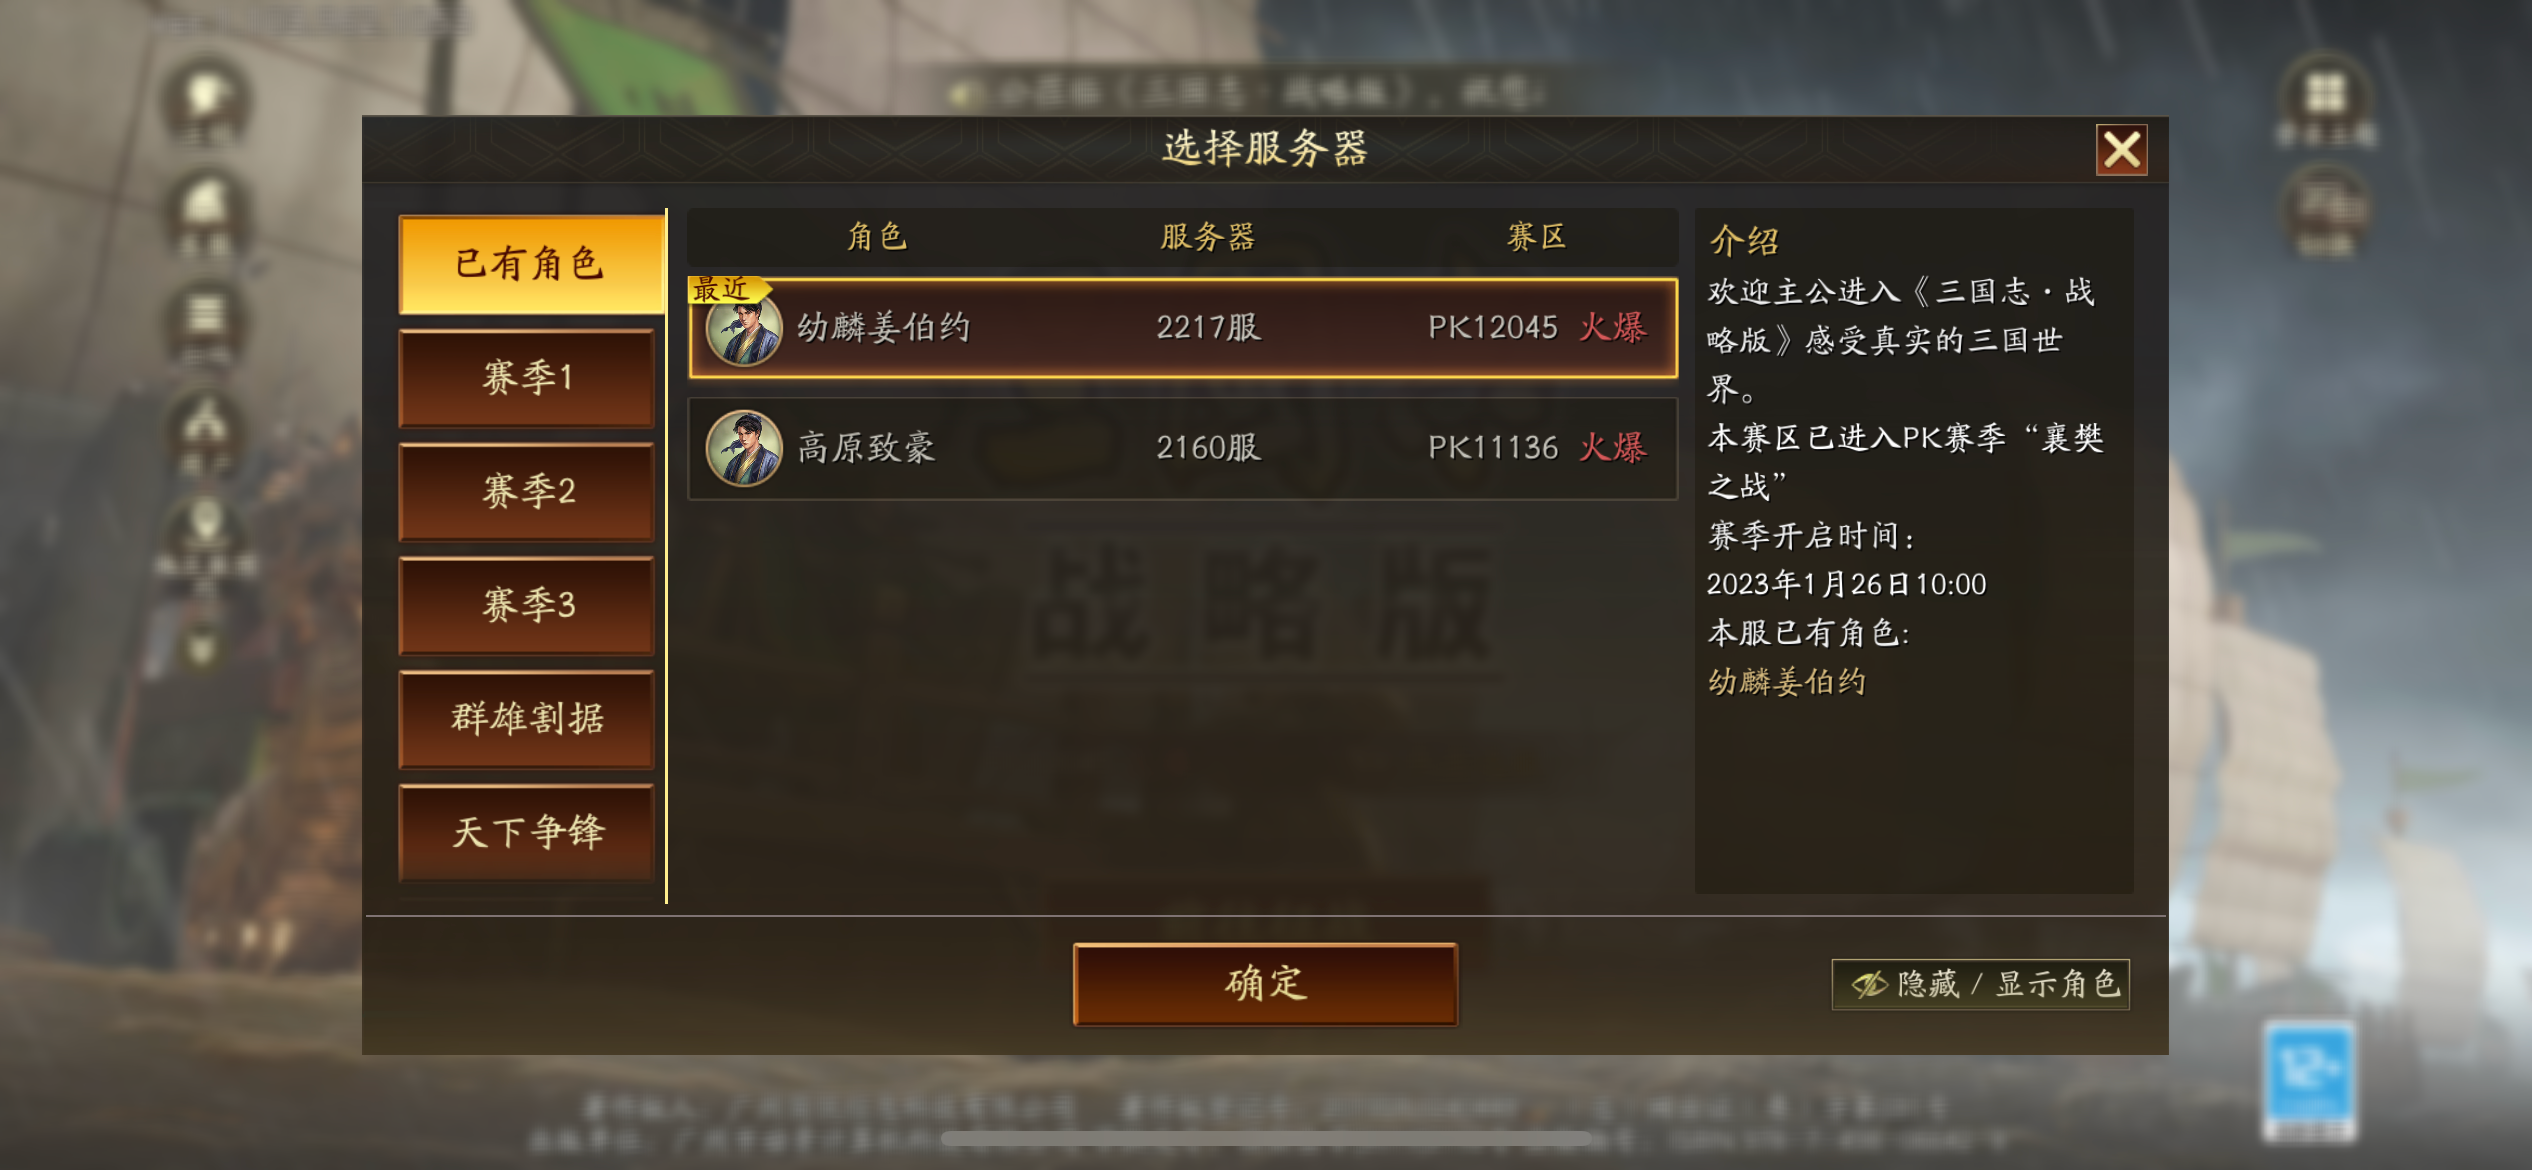This screenshot has height=1170, width=2532.
Task: Click the second left sidebar icon
Action: 206,212
